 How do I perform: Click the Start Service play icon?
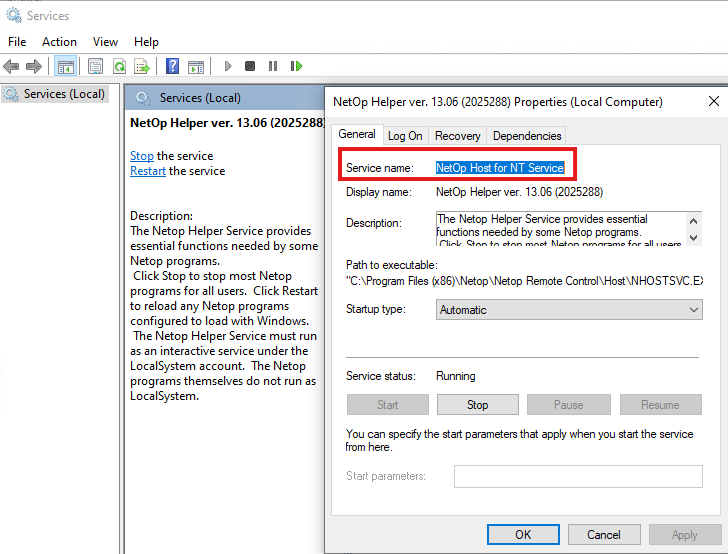pyautogui.click(x=228, y=66)
